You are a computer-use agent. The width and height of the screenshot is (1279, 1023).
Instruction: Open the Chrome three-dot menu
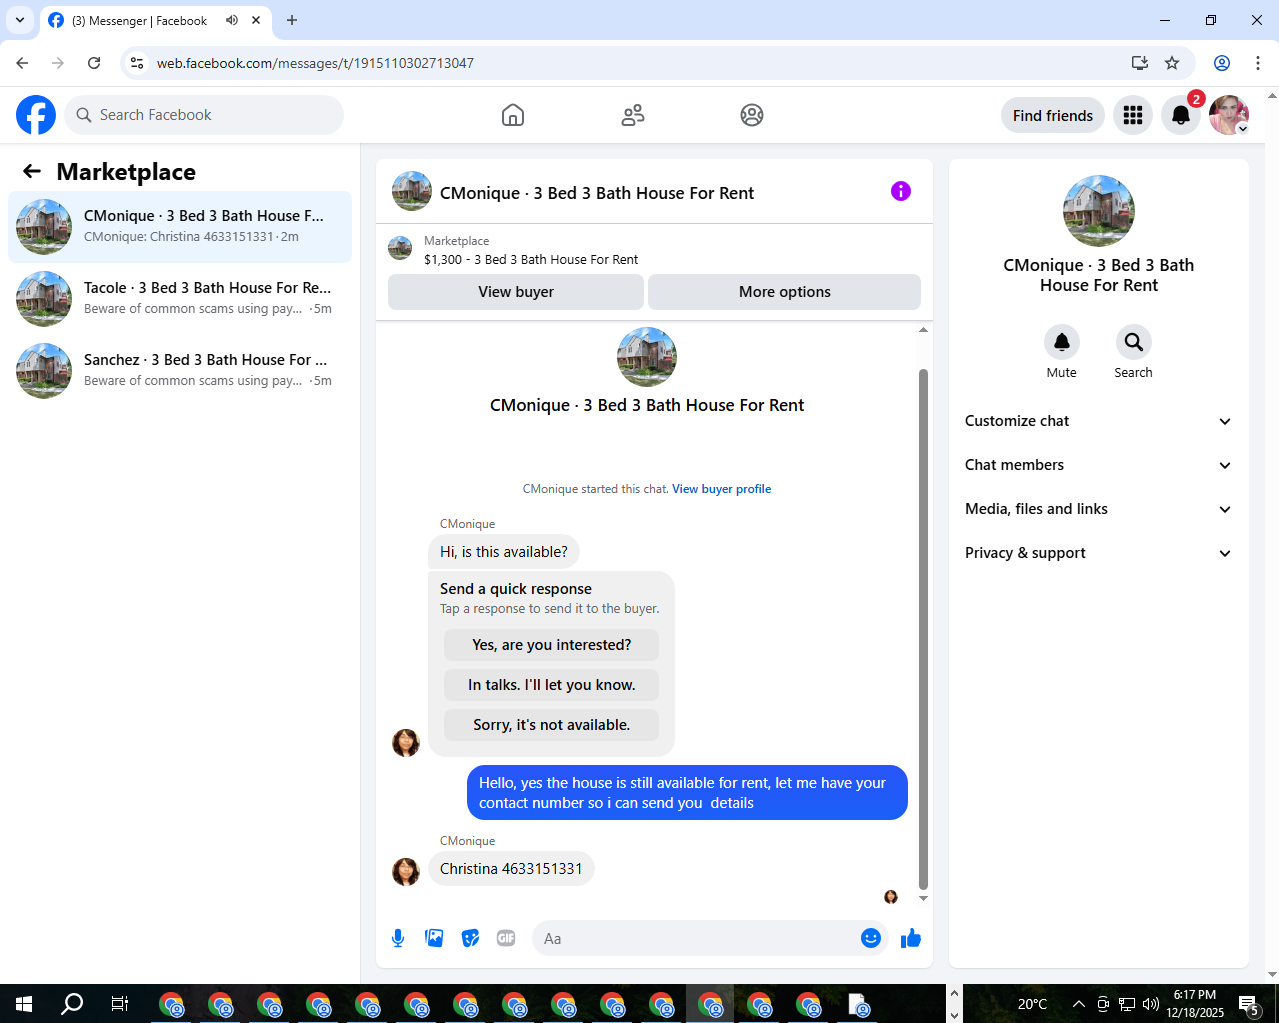1258,63
